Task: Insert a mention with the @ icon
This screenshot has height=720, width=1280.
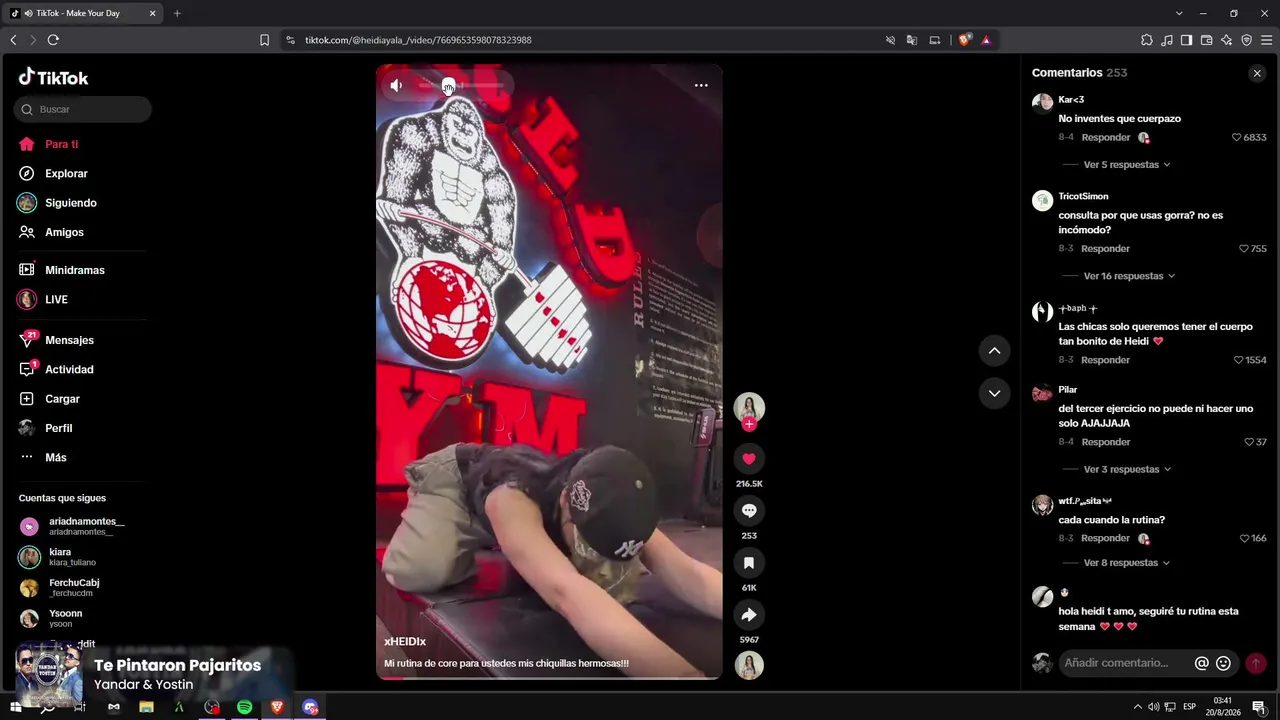Action: [1202, 663]
